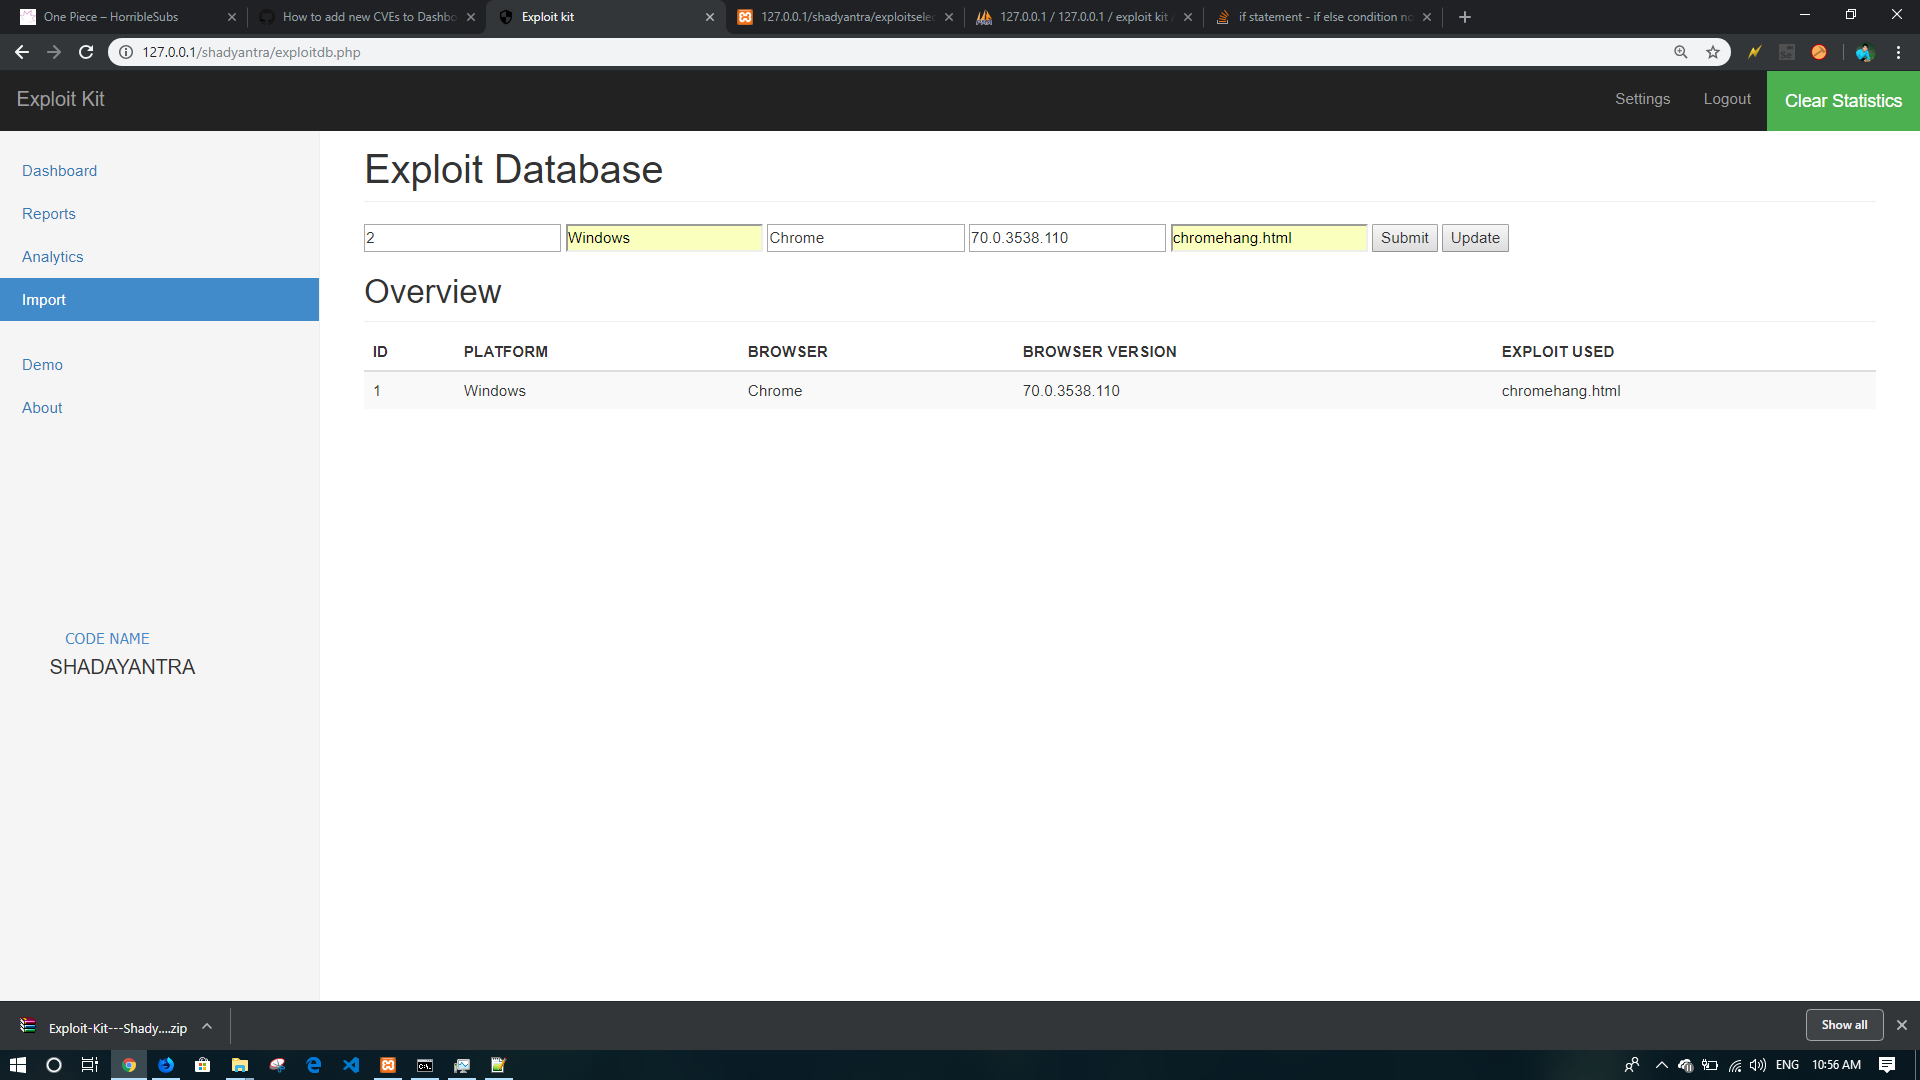The height and width of the screenshot is (1080, 1920).
Task: Click the volume icon in the system tray
Action: tap(1758, 1065)
